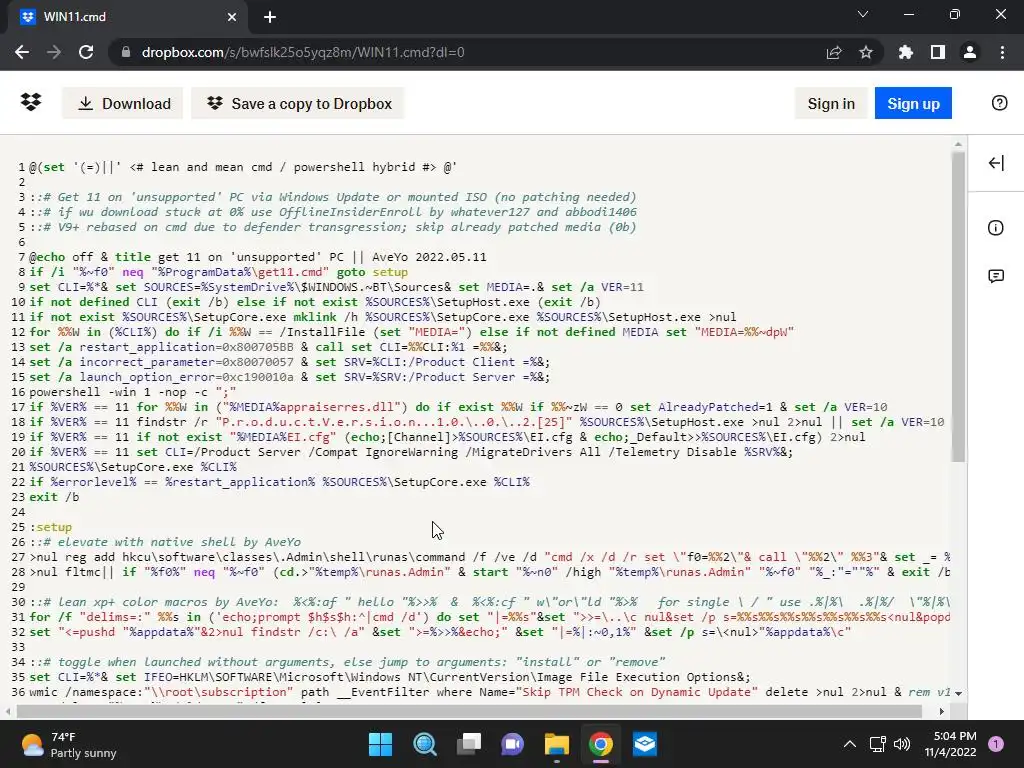
Task: Bookmark this page with the star icon
Action: point(866,52)
